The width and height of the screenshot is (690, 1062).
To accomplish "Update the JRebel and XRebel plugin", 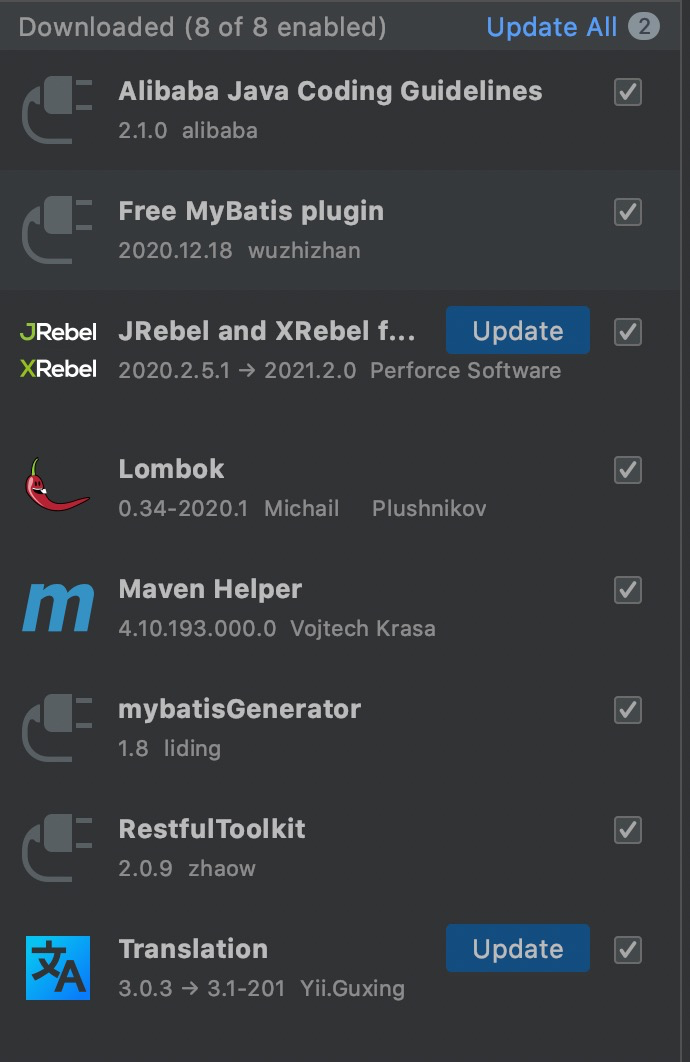I will point(518,331).
